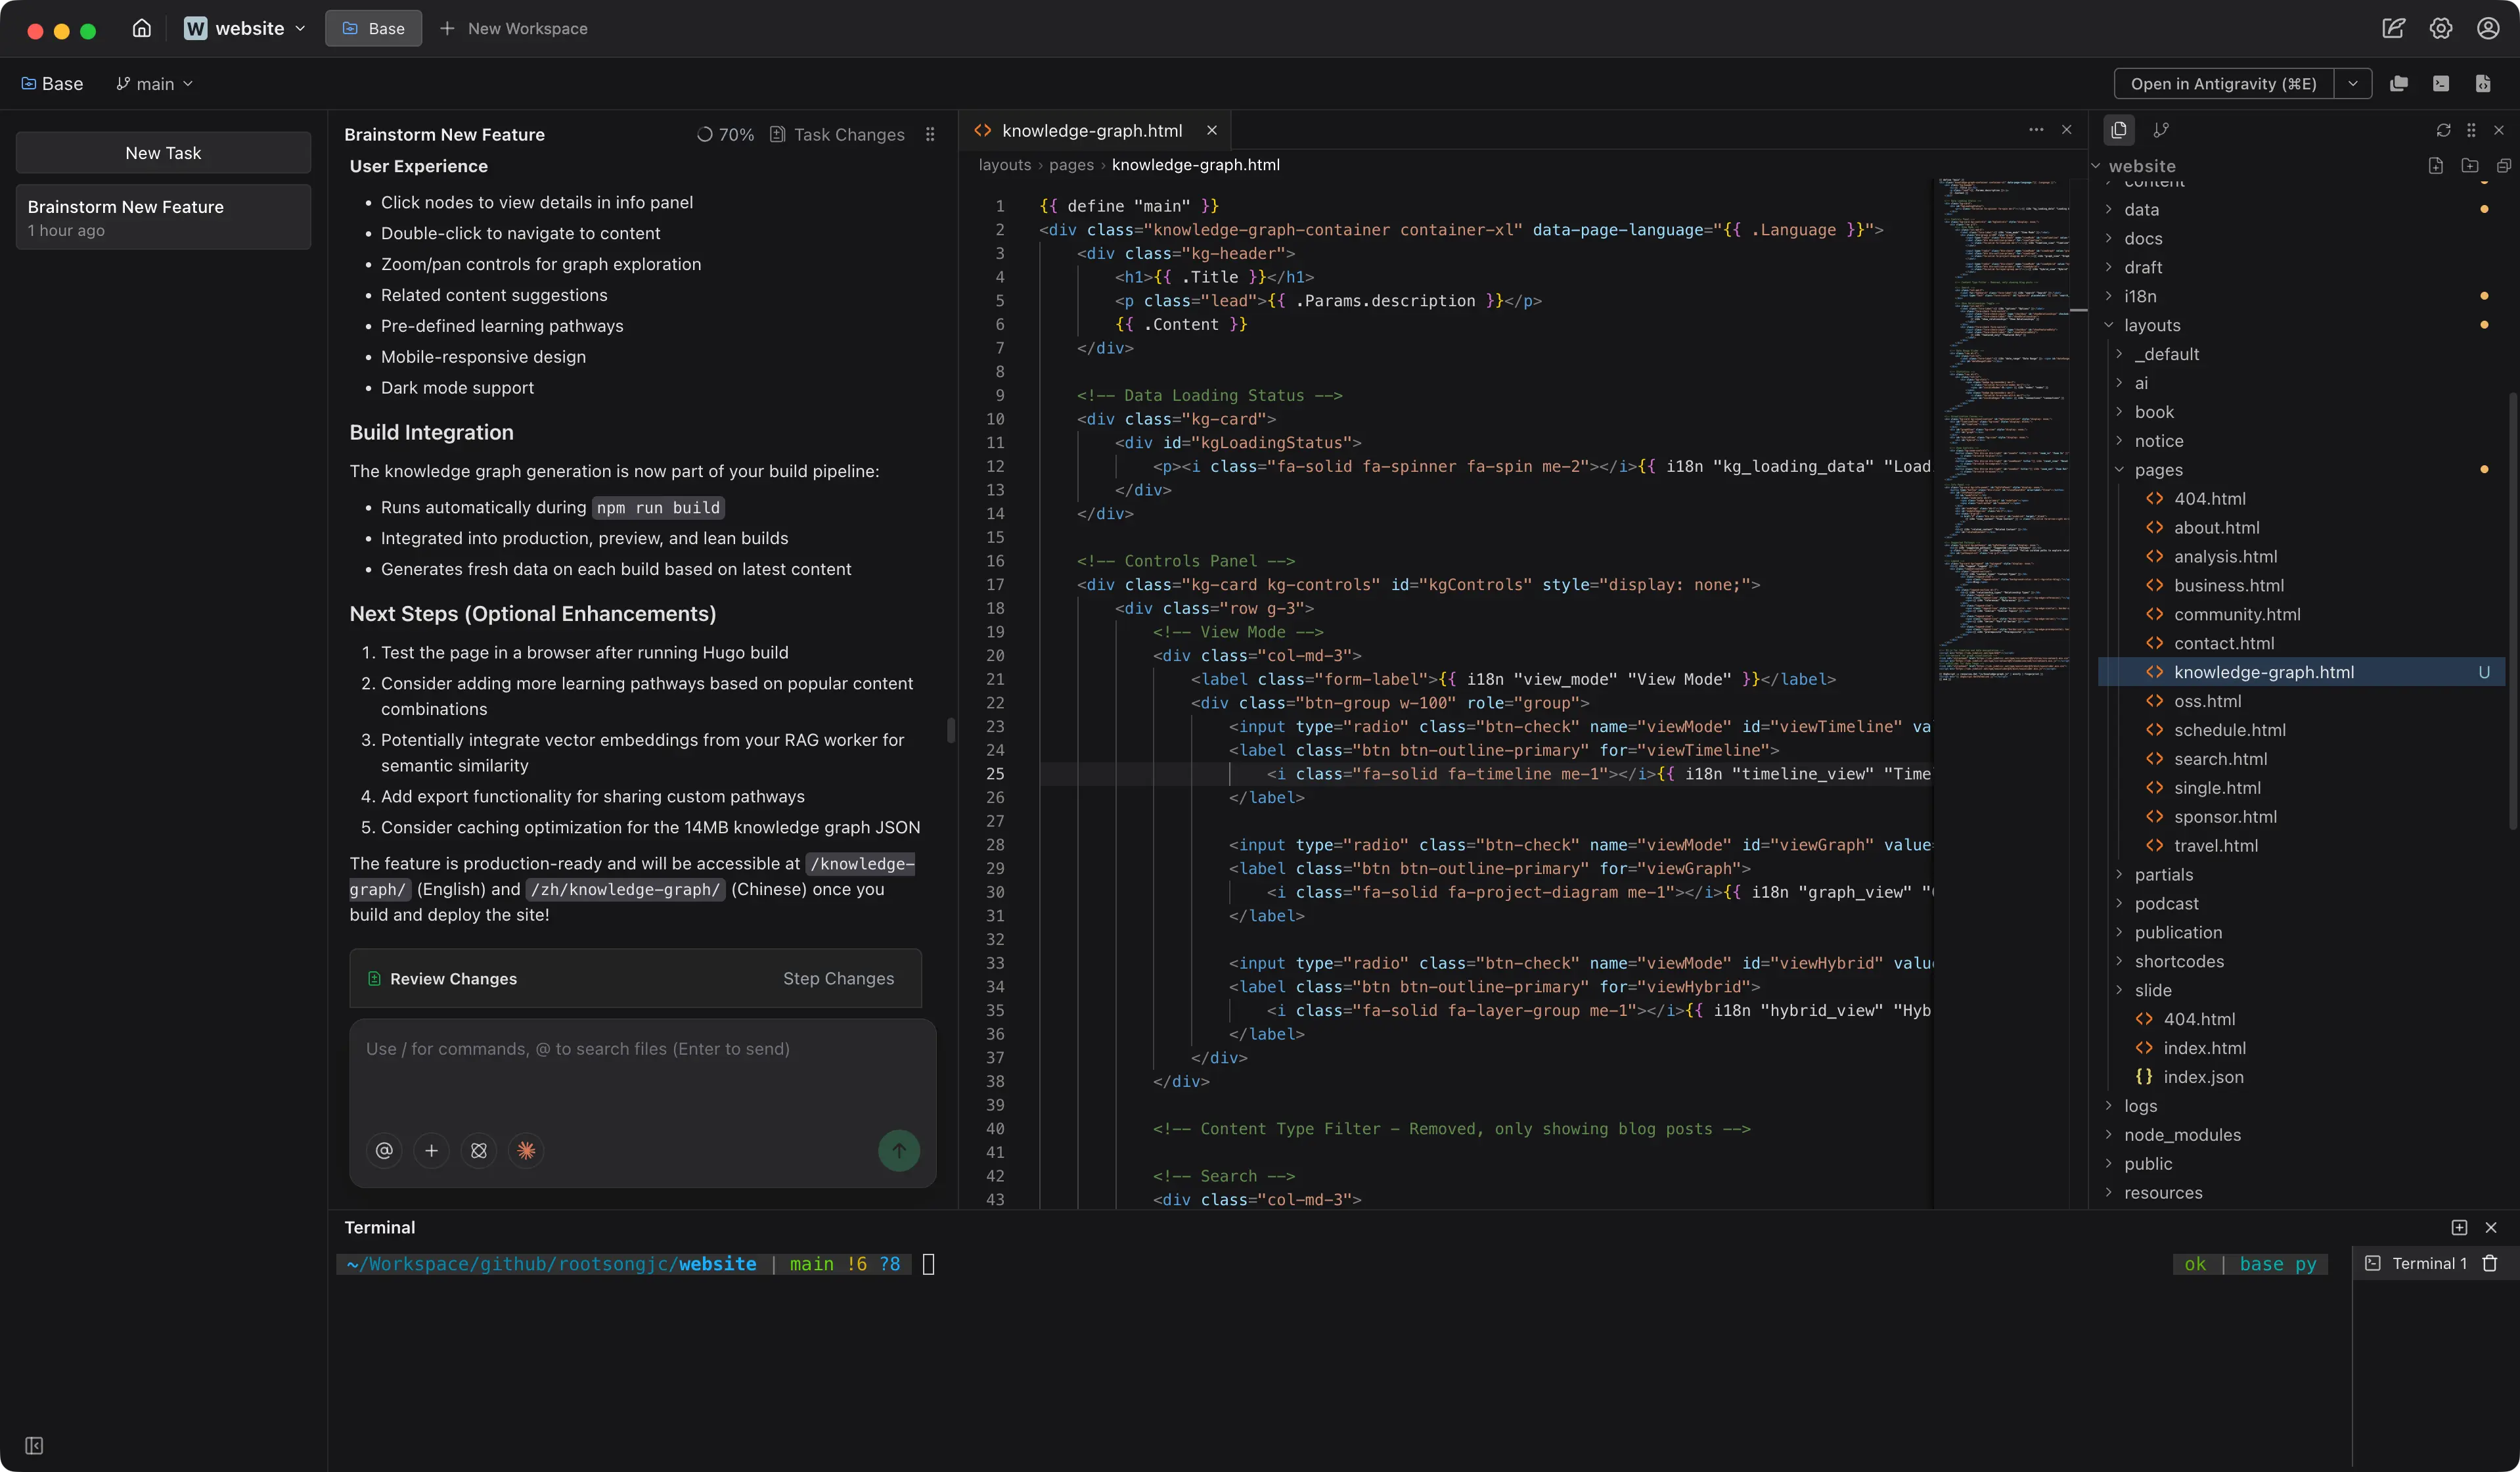The height and width of the screenshot is (1472, 2520).
Task: Click the terminal icon in top toolbar
Action: click(x=2441, y=84)
